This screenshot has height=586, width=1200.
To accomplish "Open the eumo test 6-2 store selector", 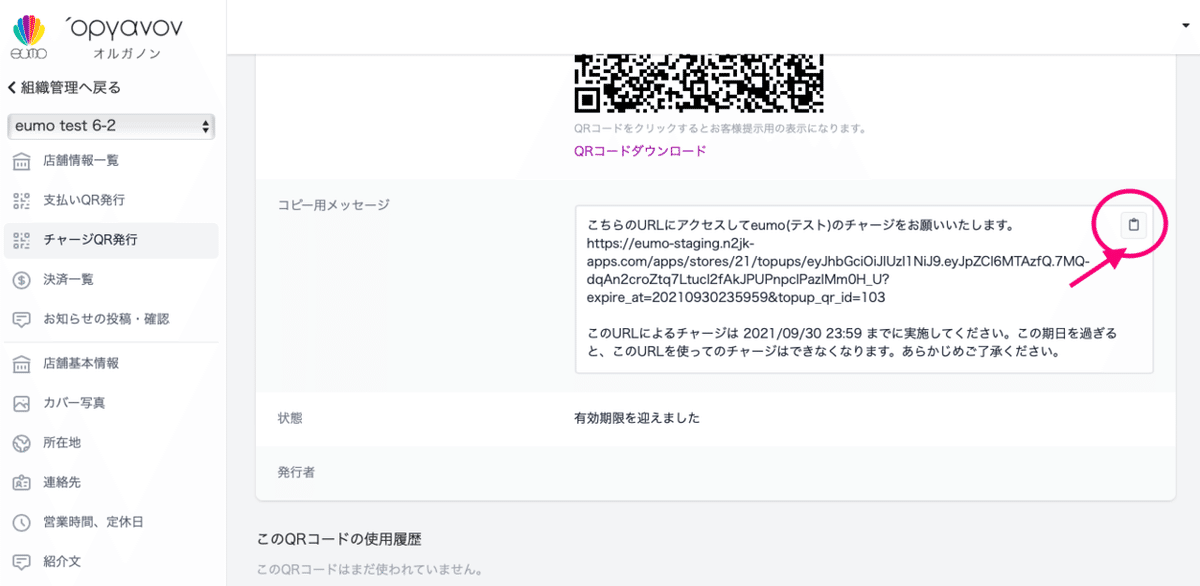I will tap(111, 127).
